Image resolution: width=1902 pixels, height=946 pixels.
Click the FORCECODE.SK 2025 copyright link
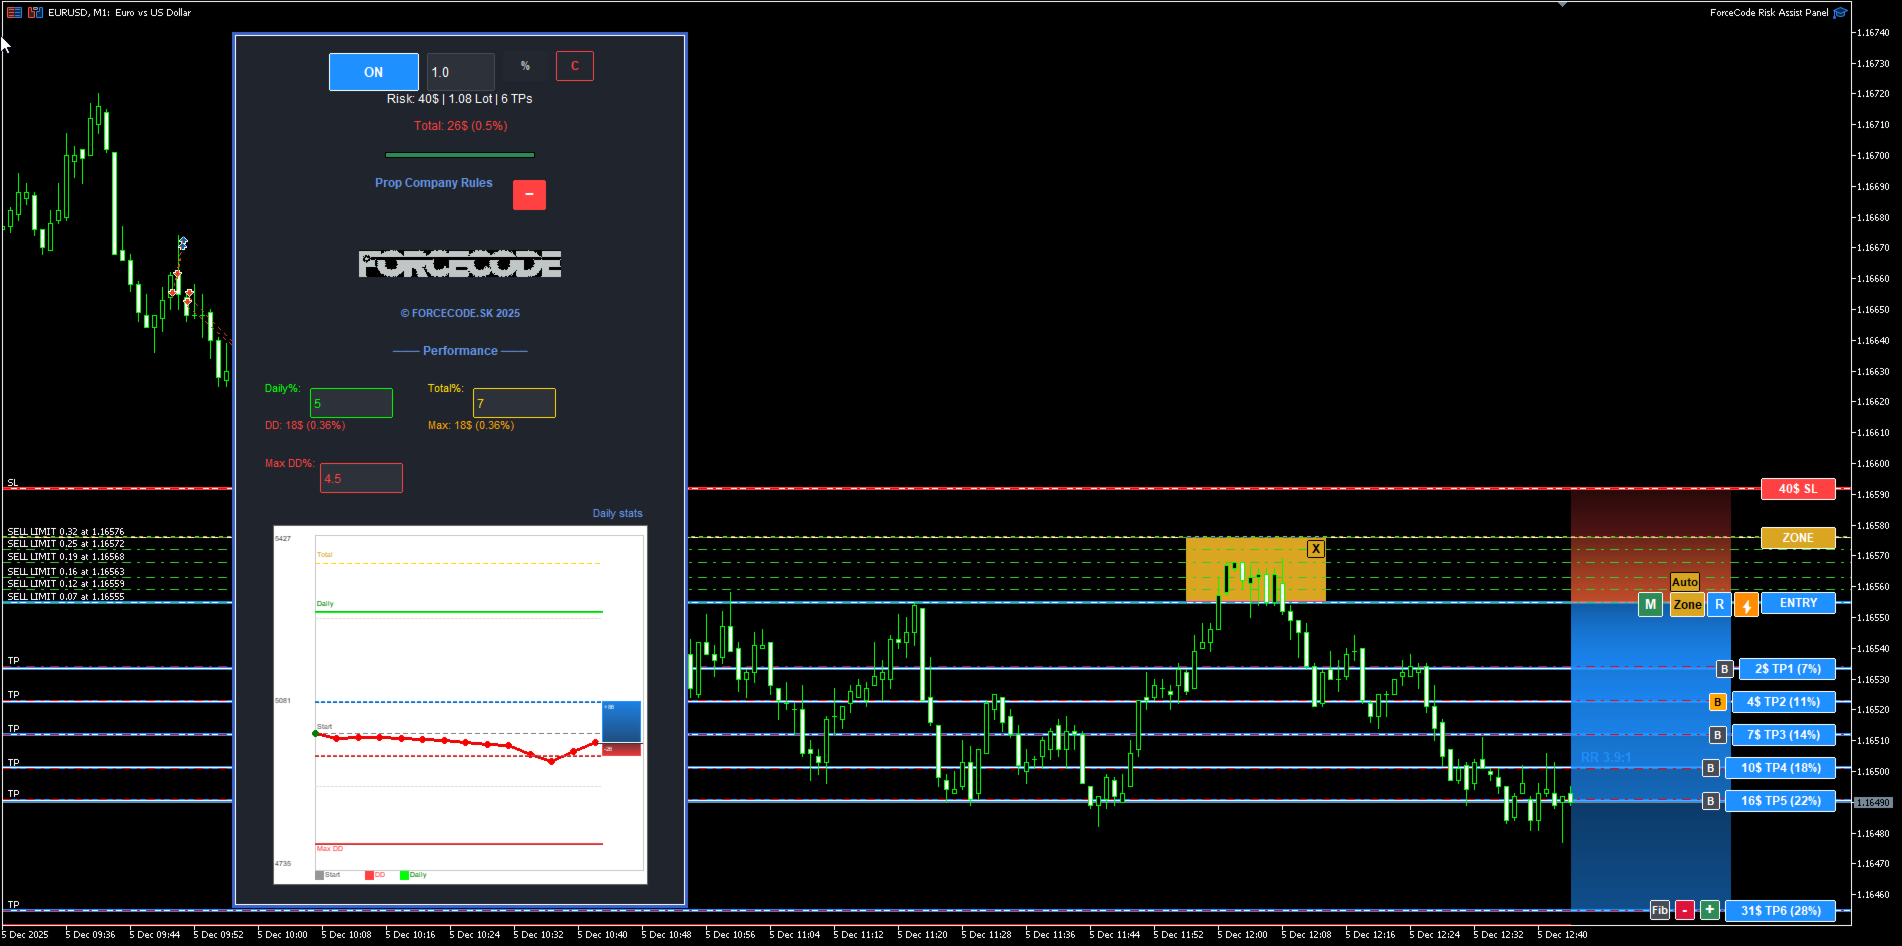[x=460, y=313]
